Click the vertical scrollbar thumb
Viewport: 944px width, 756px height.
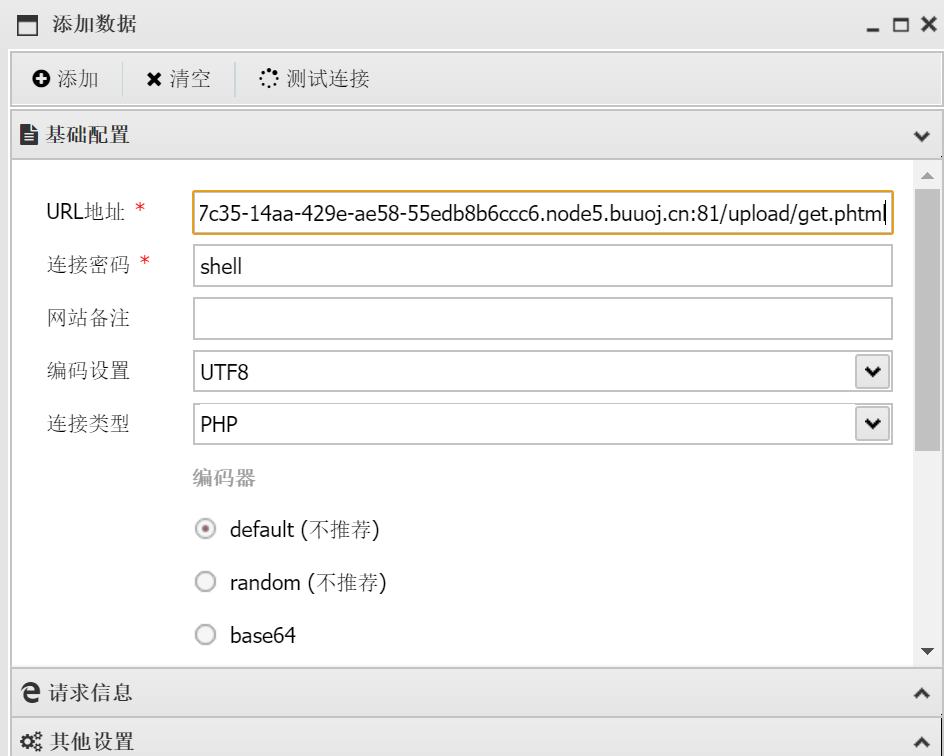pyautogui.click(x=927, y=320)
